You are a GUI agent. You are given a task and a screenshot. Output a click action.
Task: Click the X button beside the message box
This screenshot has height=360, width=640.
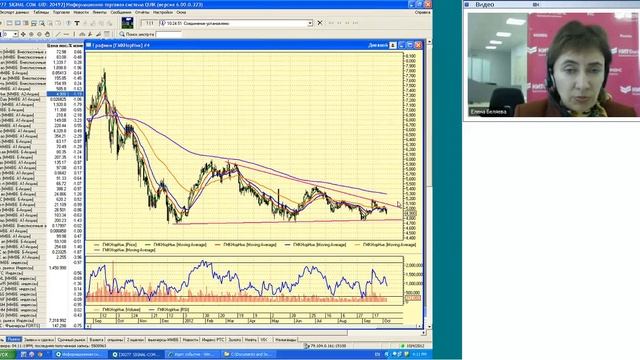pos(320,23)
